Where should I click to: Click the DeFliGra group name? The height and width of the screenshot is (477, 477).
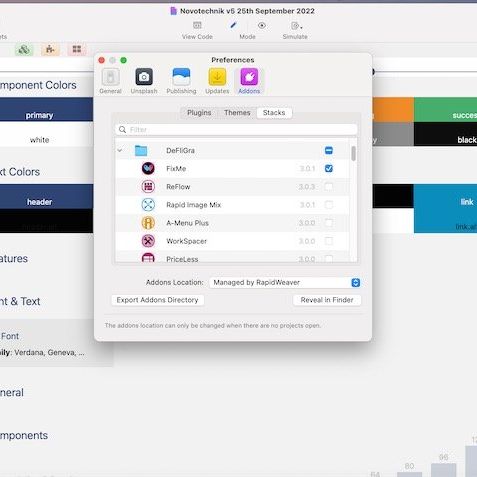(x=180, y=151)
